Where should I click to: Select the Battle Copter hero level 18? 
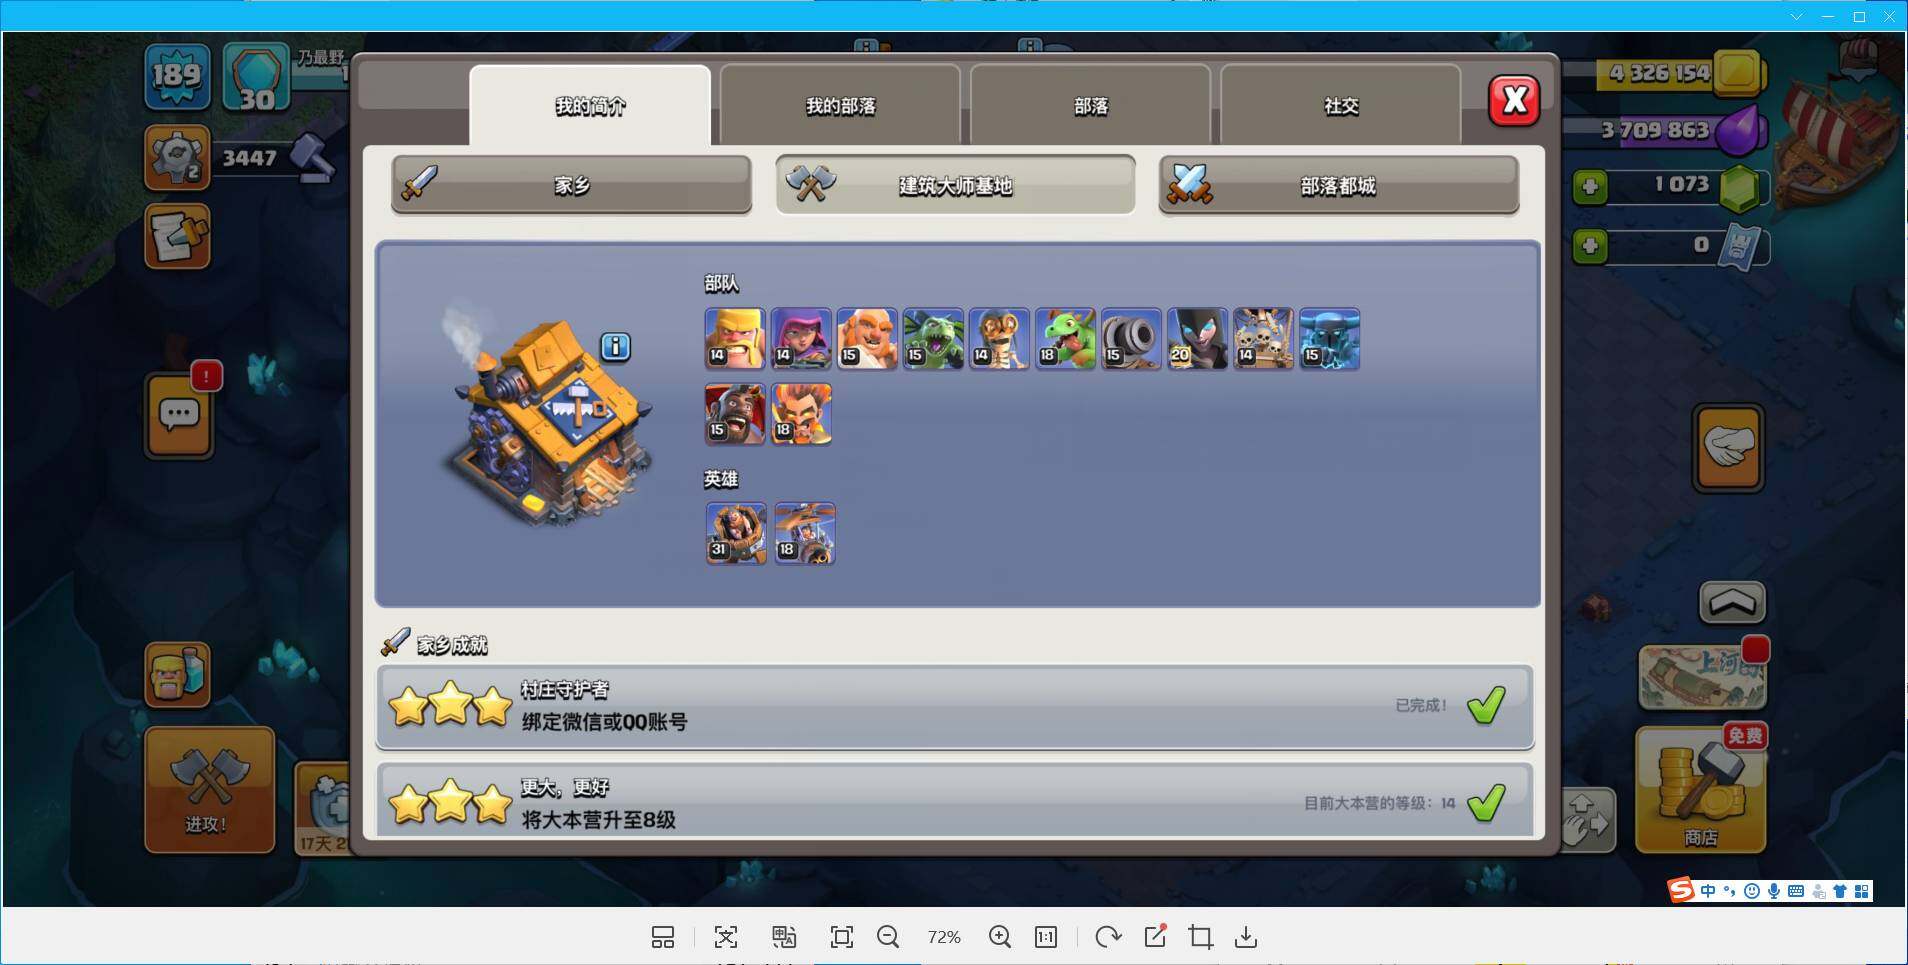[805, 534]
